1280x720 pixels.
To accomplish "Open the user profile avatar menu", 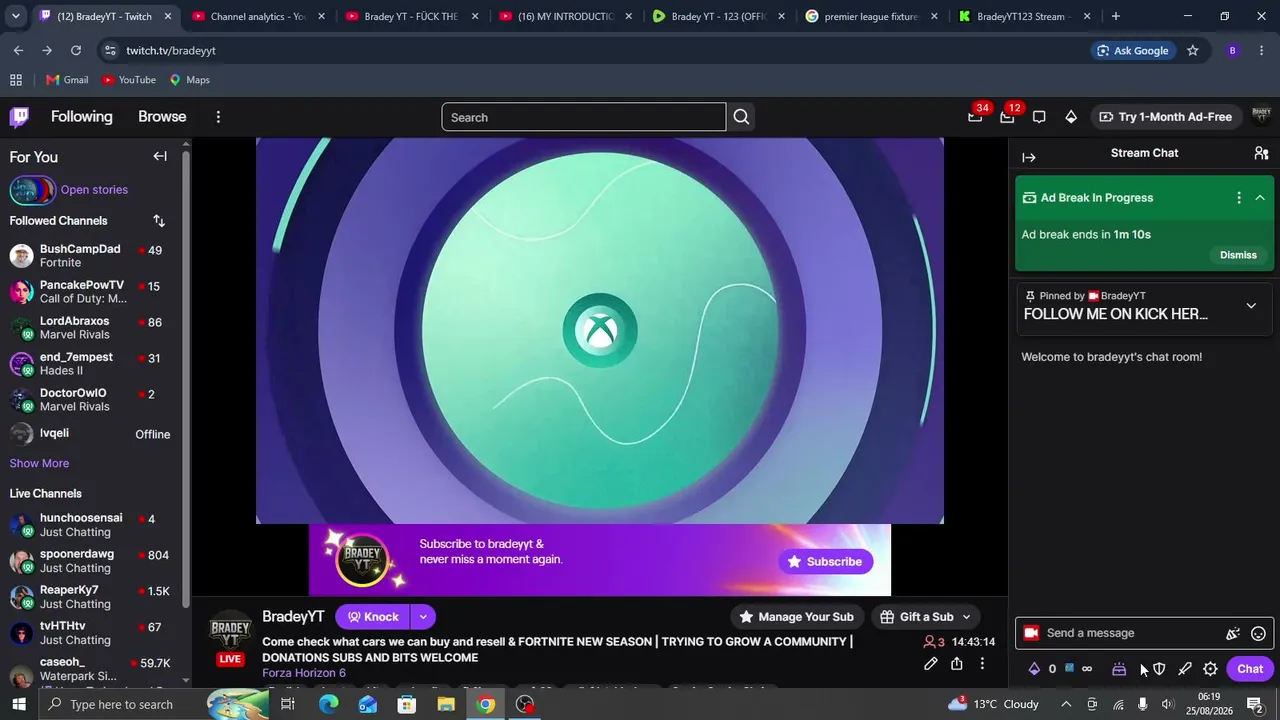I will tap(1261, 117).
